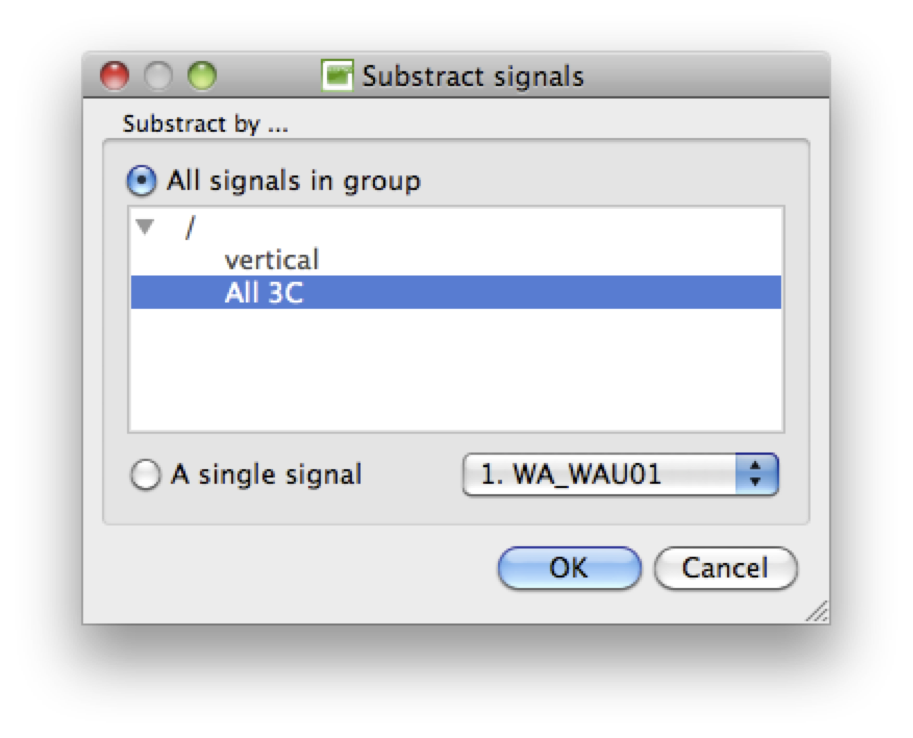Click the 'Substract signals' window title text
Image resolution: width=913 pixels, height=738 pixels.
pos(472,76)
